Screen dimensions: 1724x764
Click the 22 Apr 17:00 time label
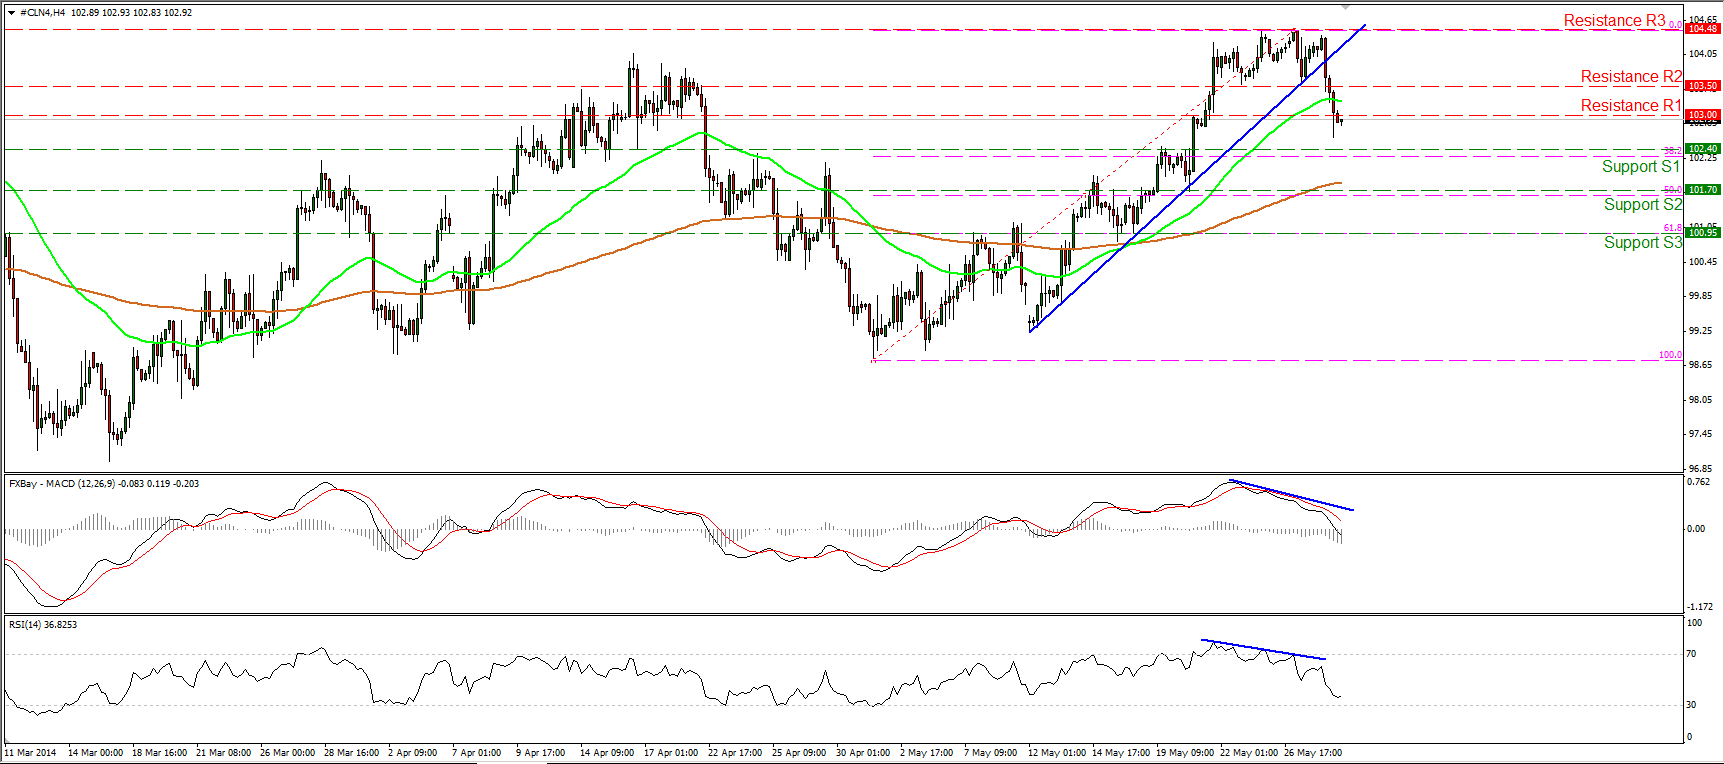(x=735, y=753)
